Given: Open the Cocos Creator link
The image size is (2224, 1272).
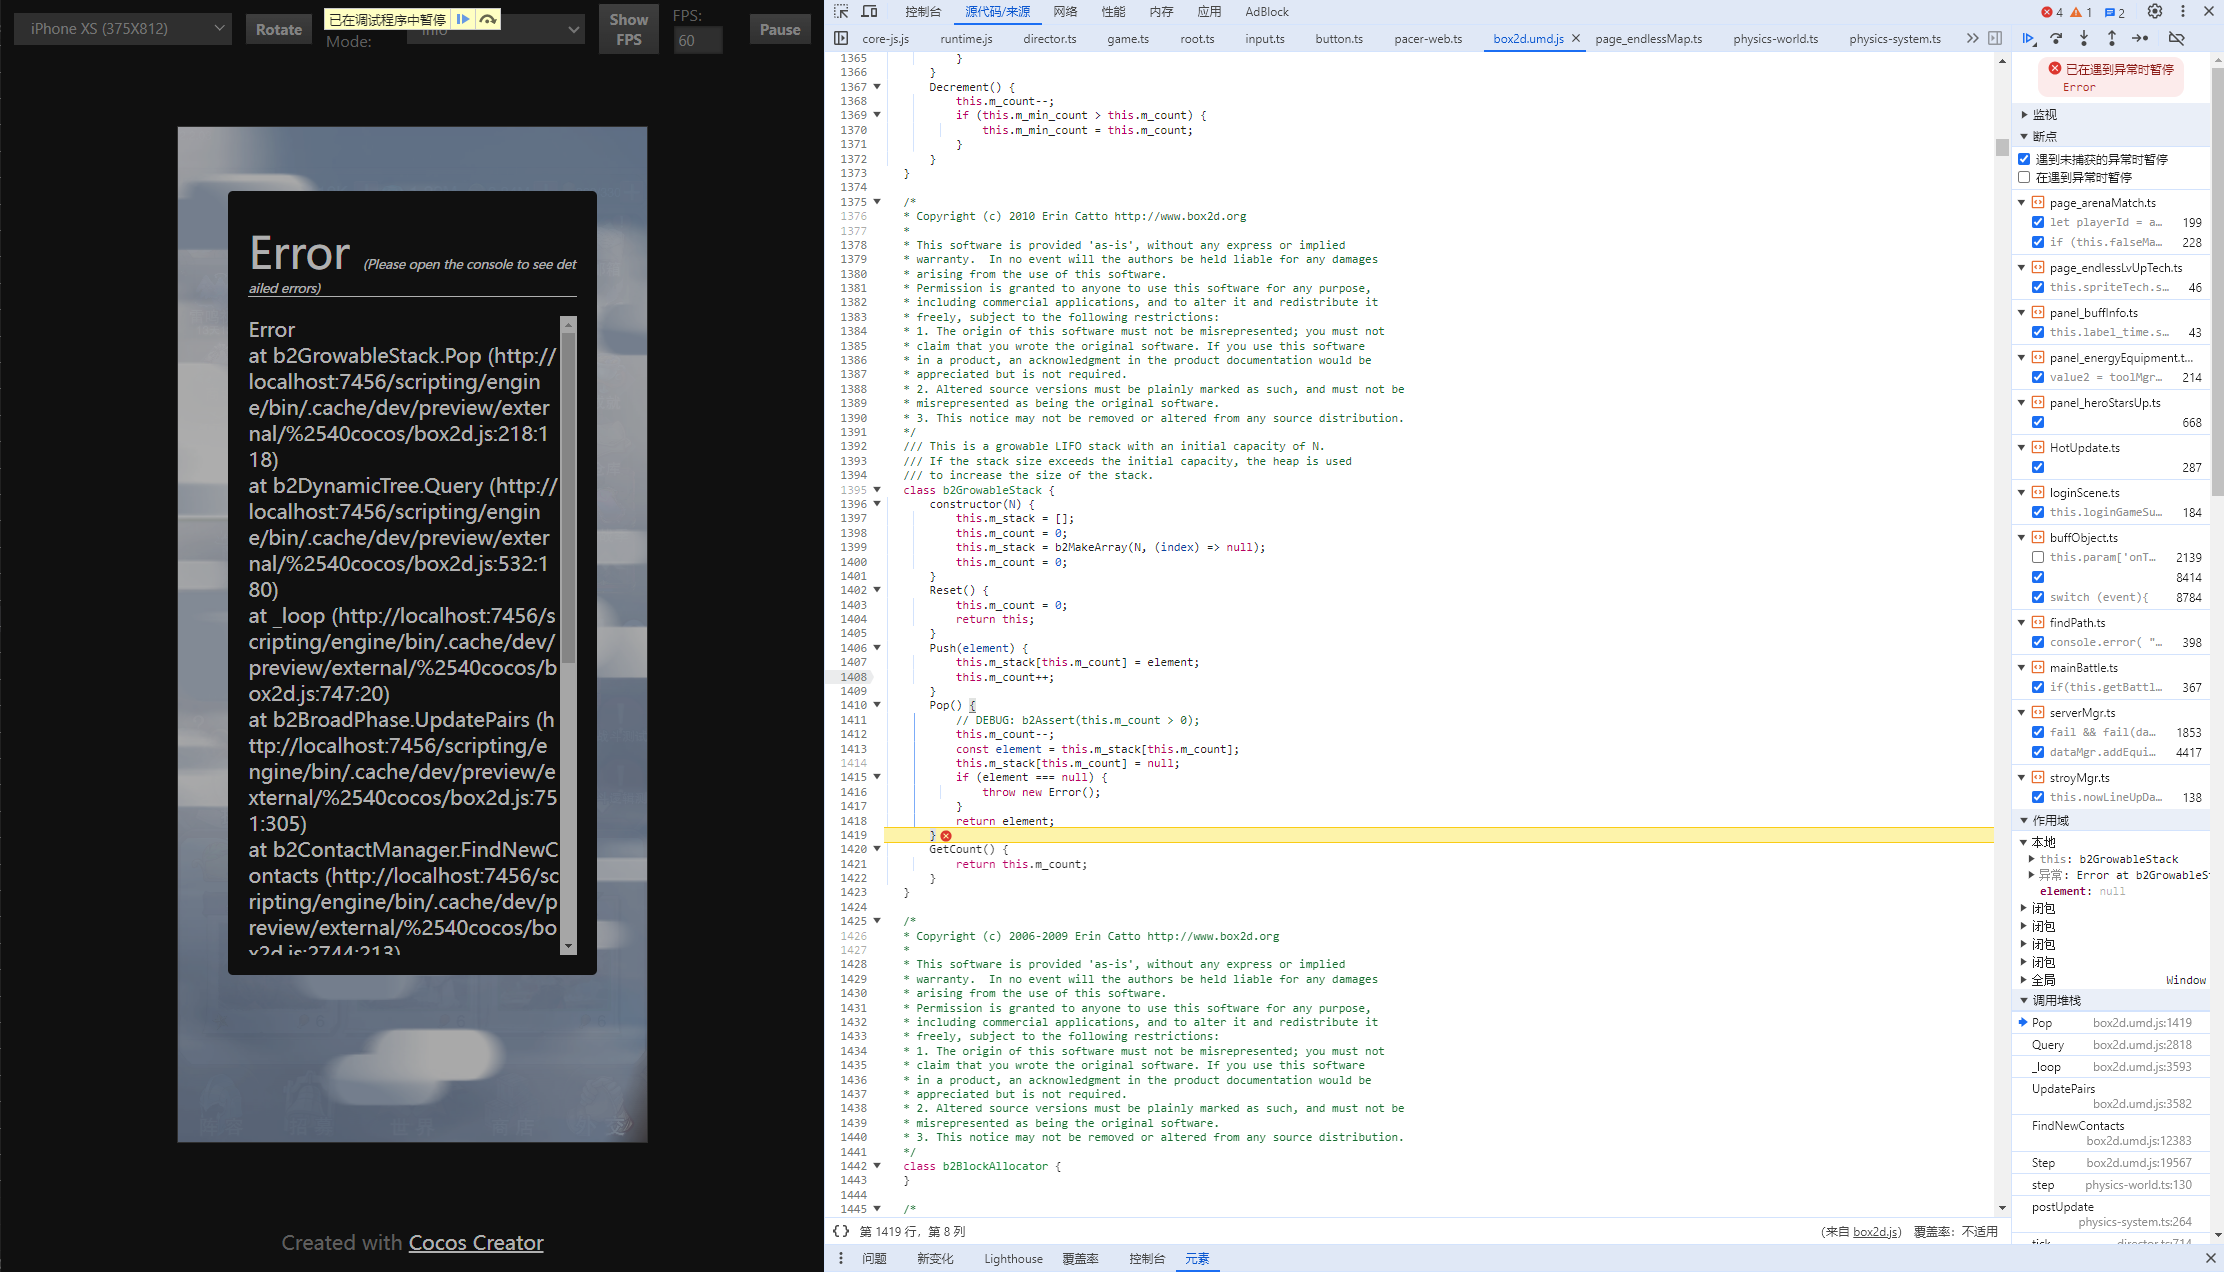Looking at the screenshot, I should (x=476, y=1243).
